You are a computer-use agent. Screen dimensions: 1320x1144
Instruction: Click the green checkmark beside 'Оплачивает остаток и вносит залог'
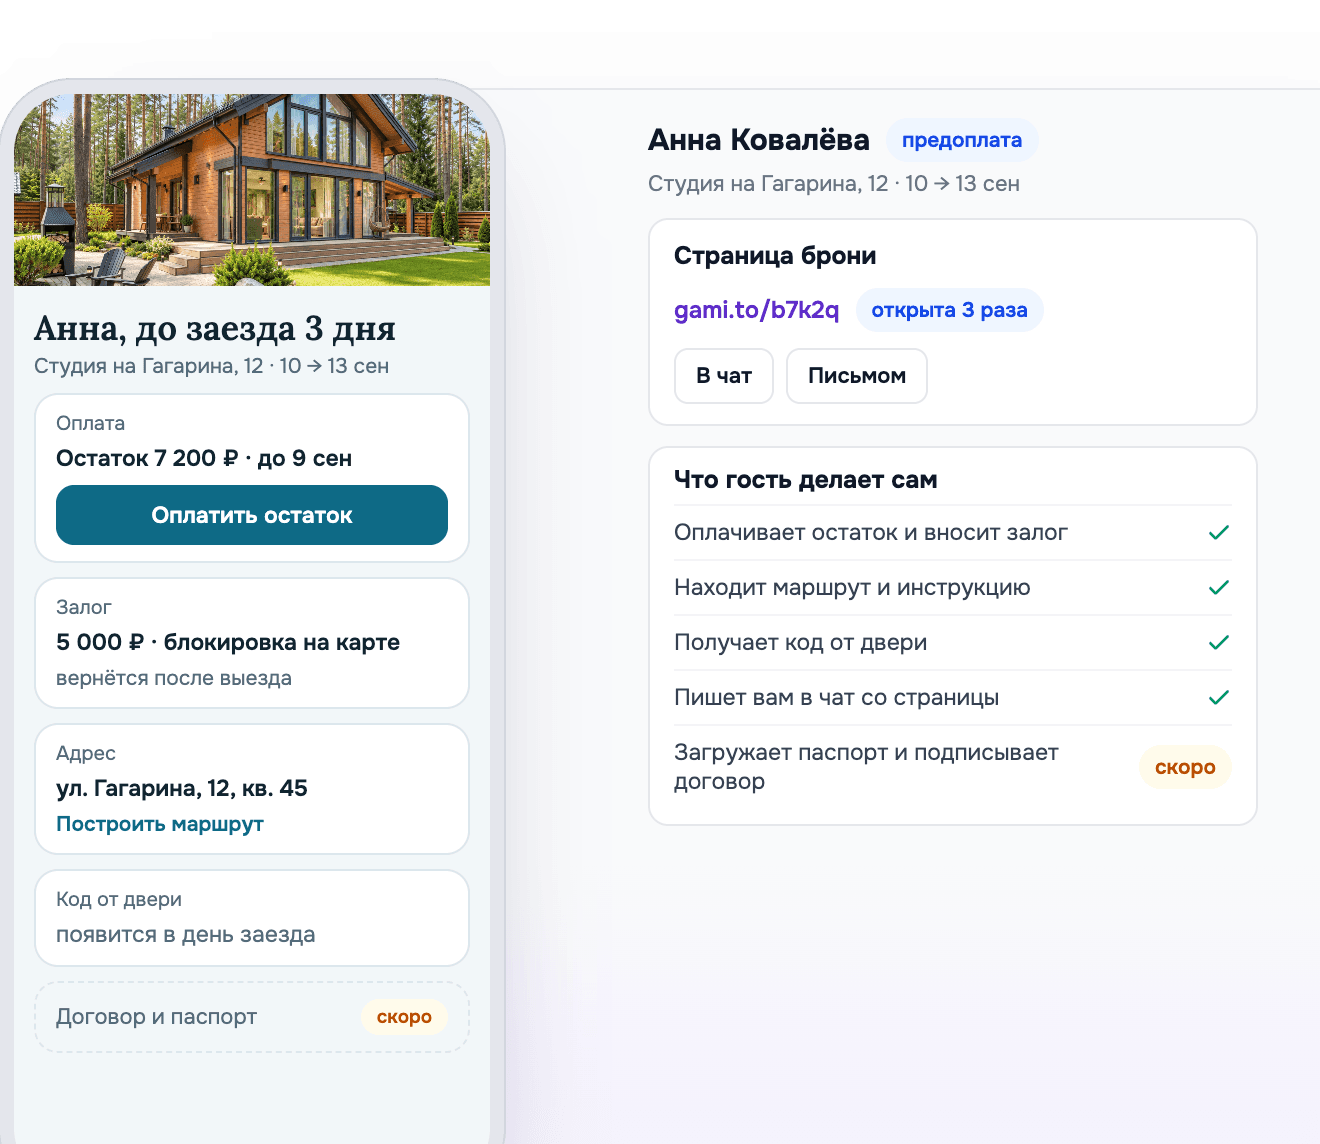click(x=1218, y=533)
